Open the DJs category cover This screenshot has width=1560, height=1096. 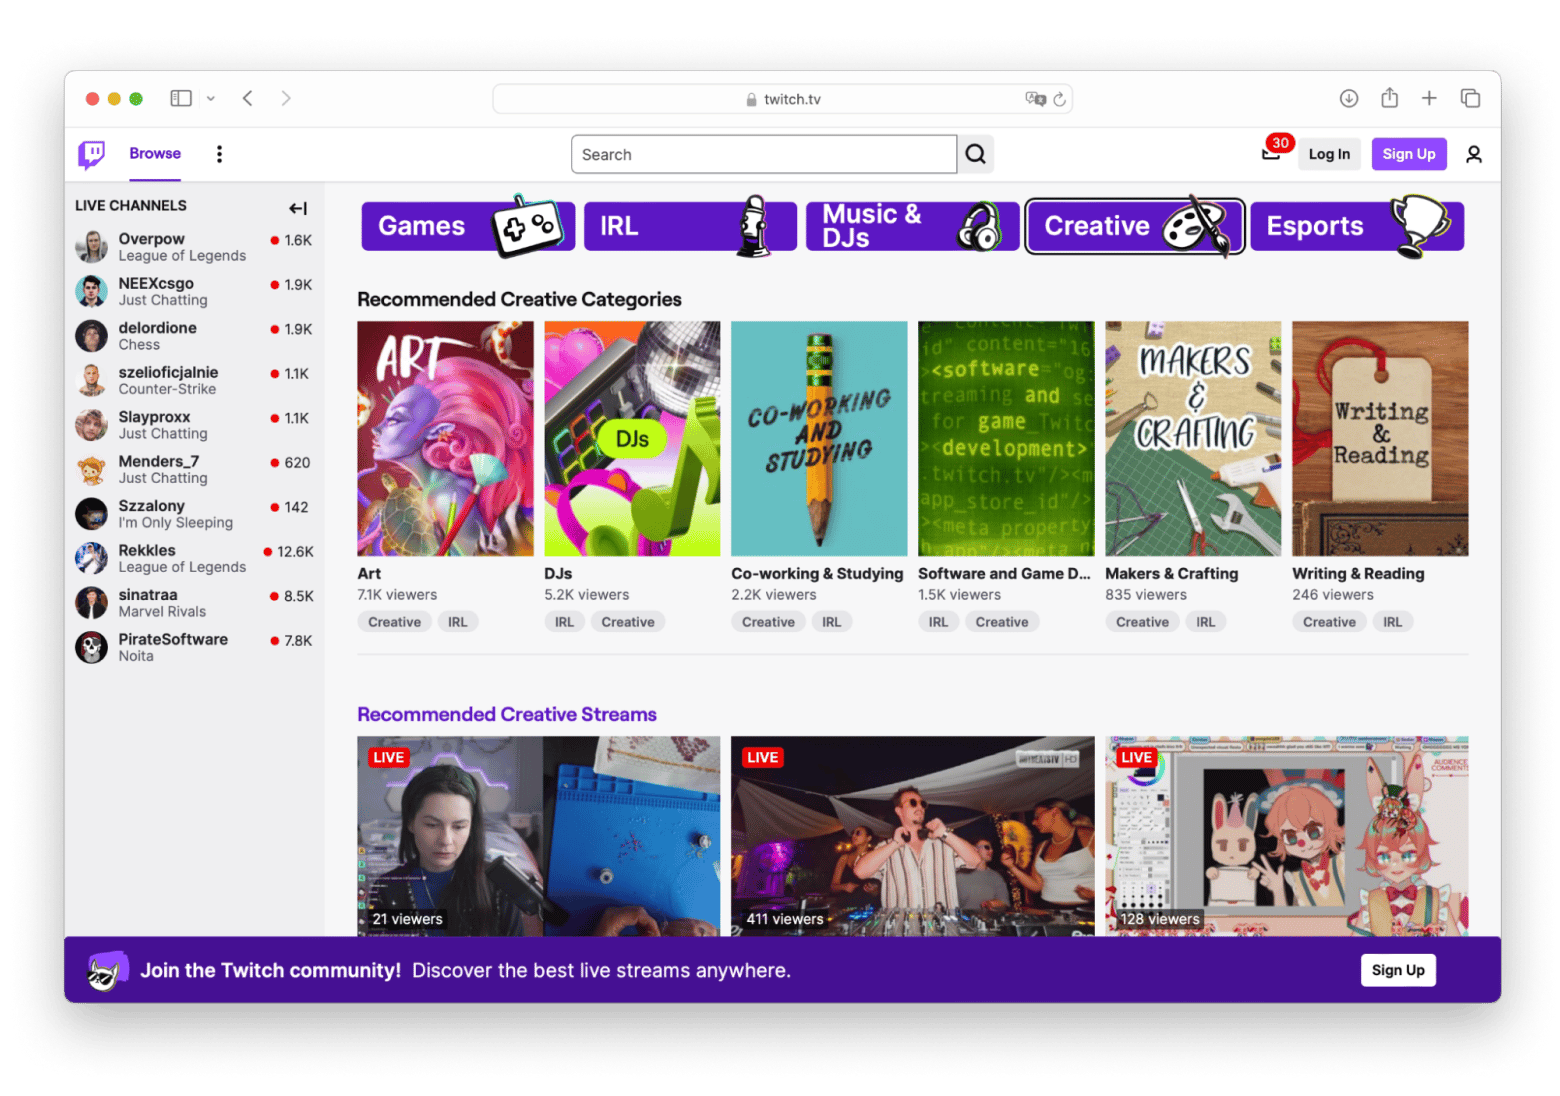tap(632, 438)
